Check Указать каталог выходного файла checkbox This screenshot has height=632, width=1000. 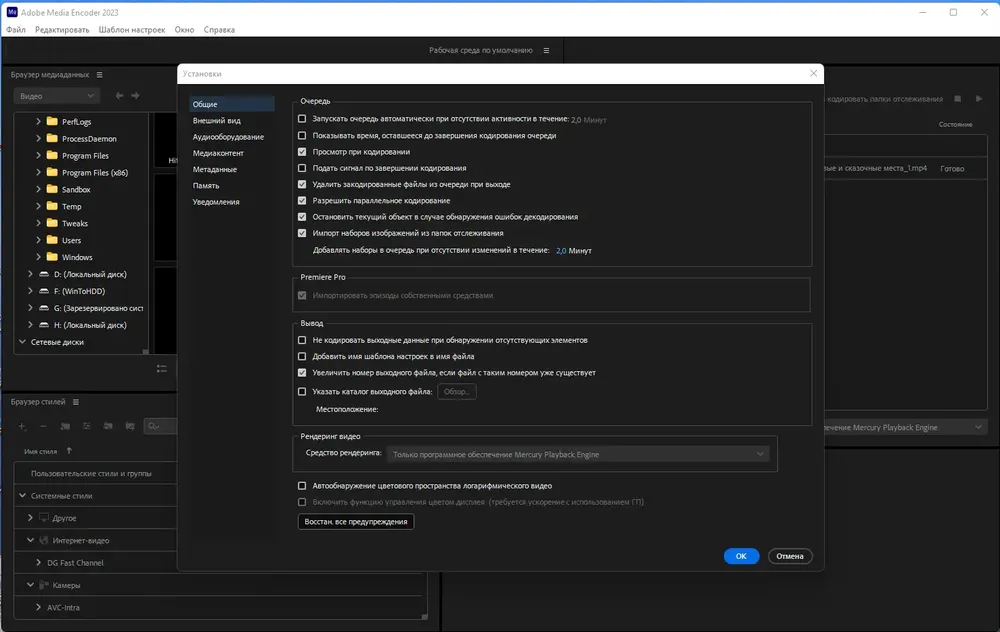click(302, 392)
